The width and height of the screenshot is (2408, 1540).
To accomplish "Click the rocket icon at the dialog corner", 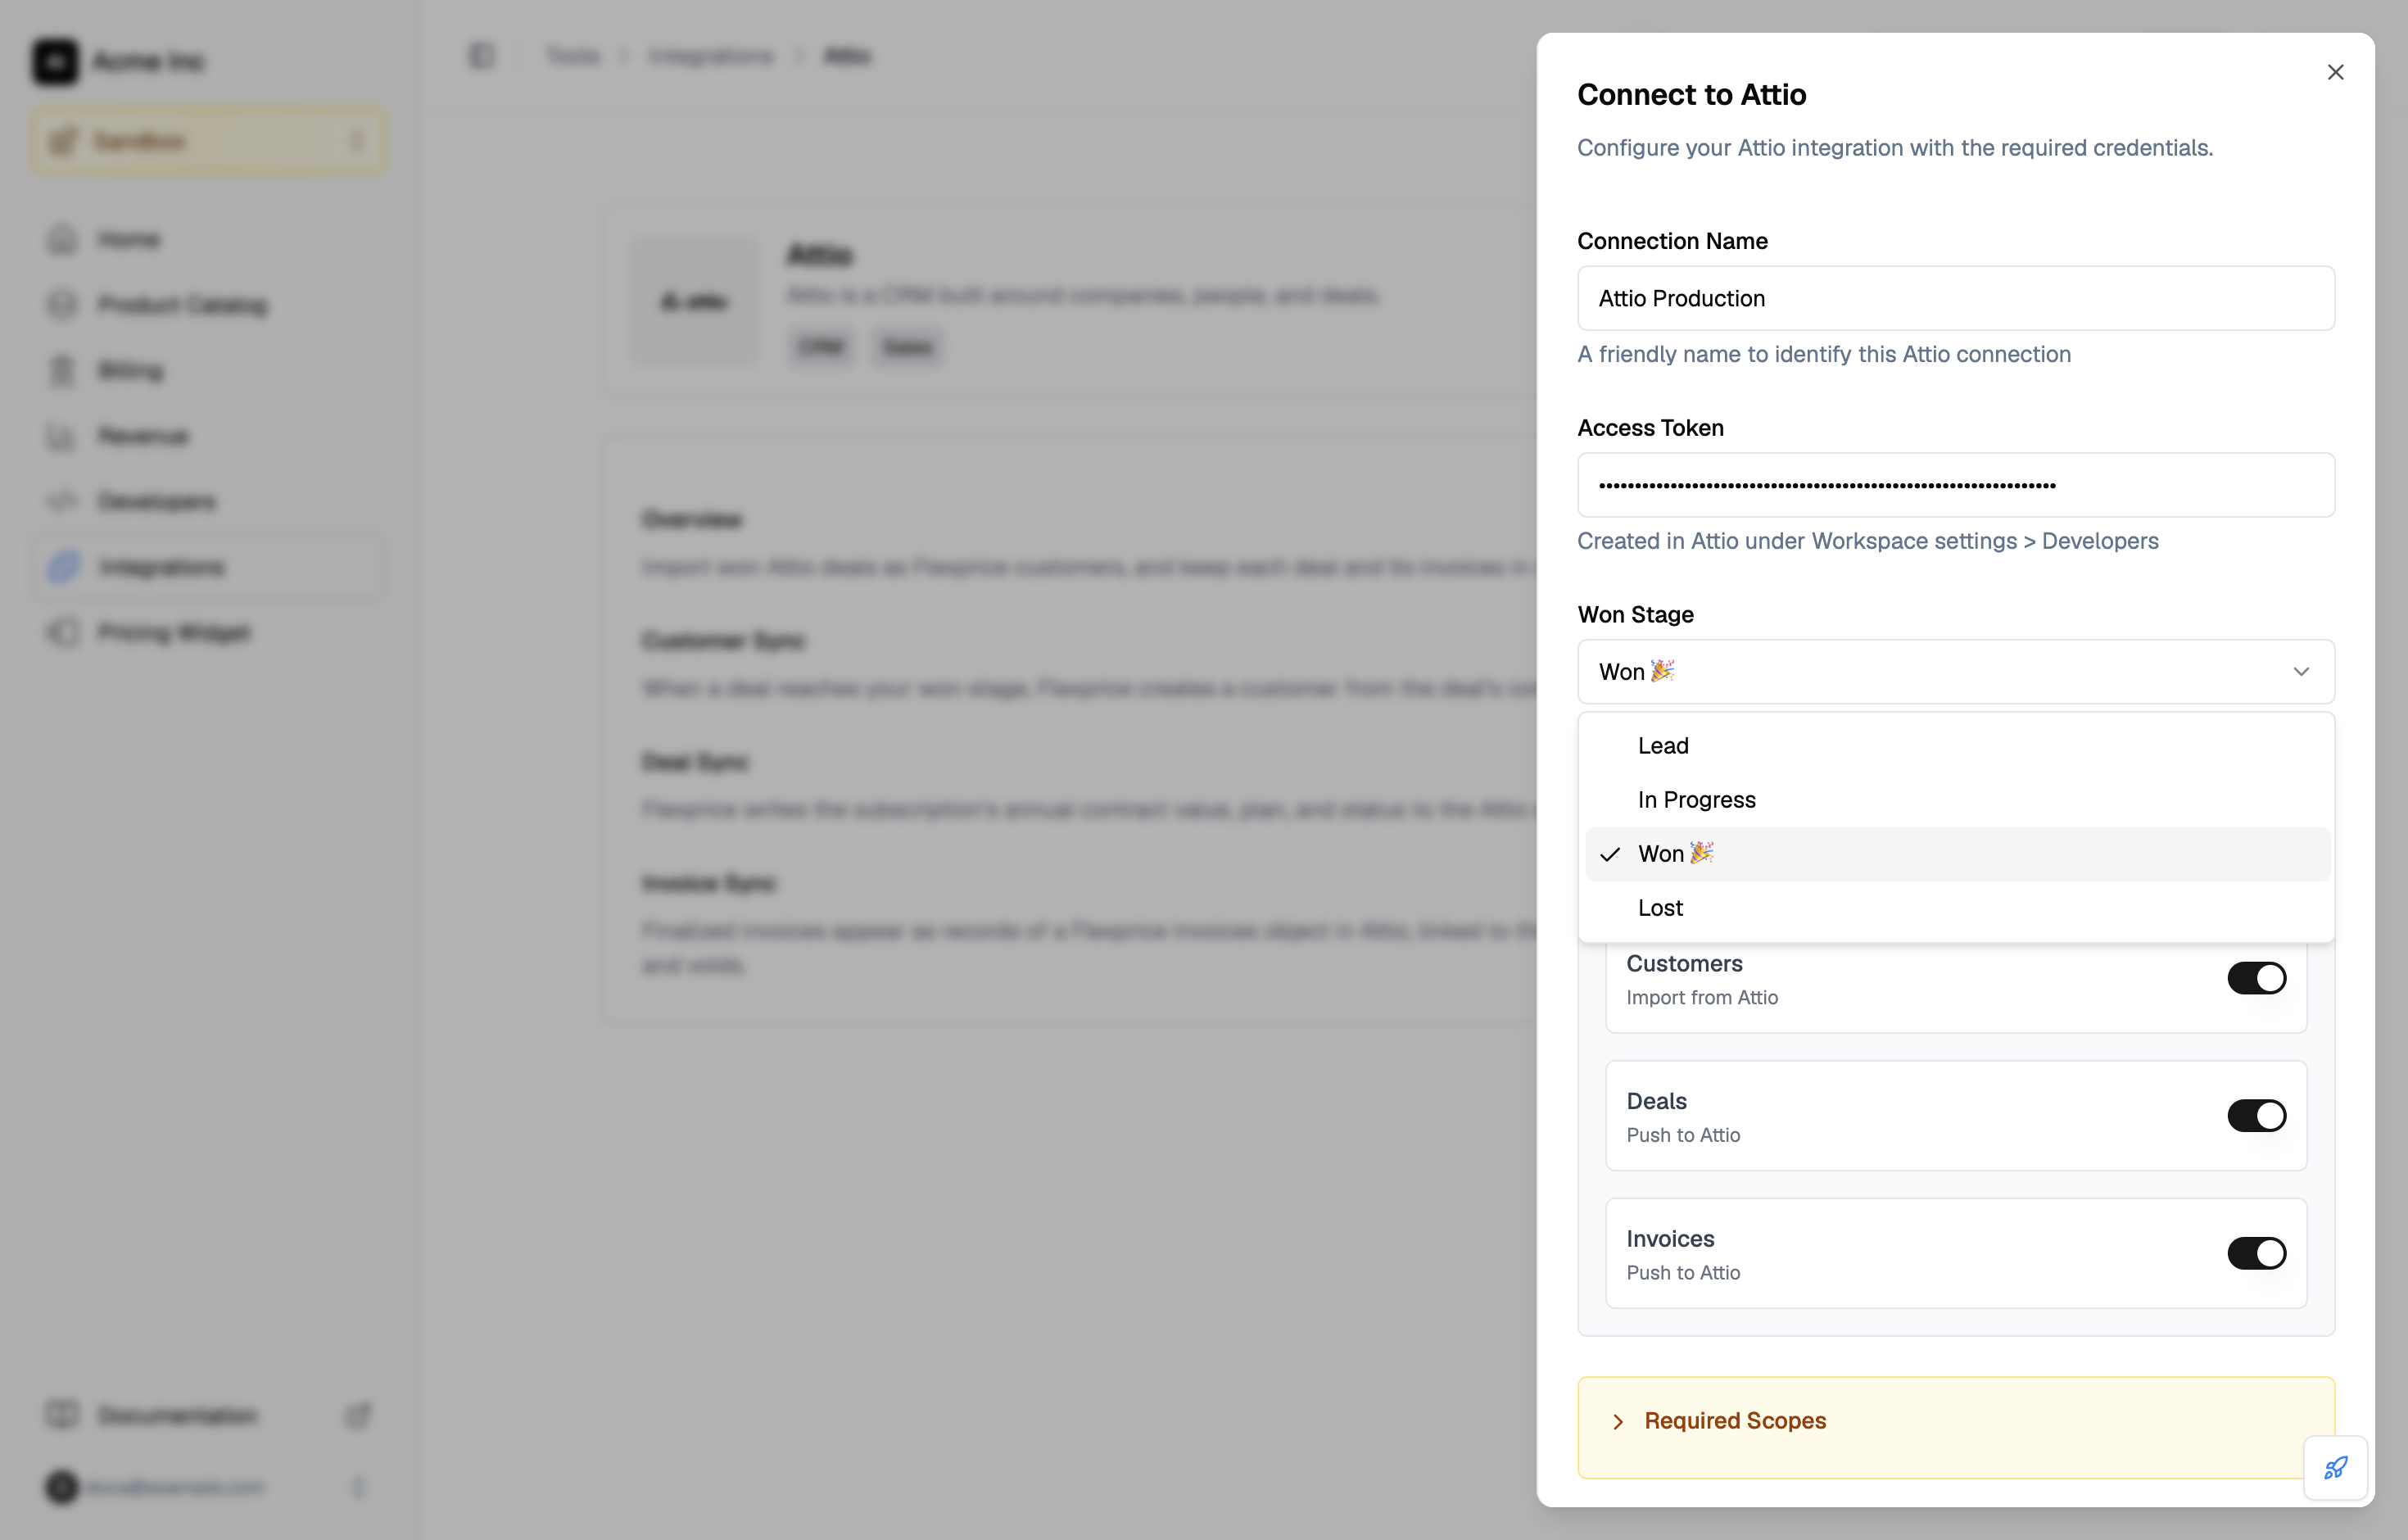I will pos(2335,1467).
